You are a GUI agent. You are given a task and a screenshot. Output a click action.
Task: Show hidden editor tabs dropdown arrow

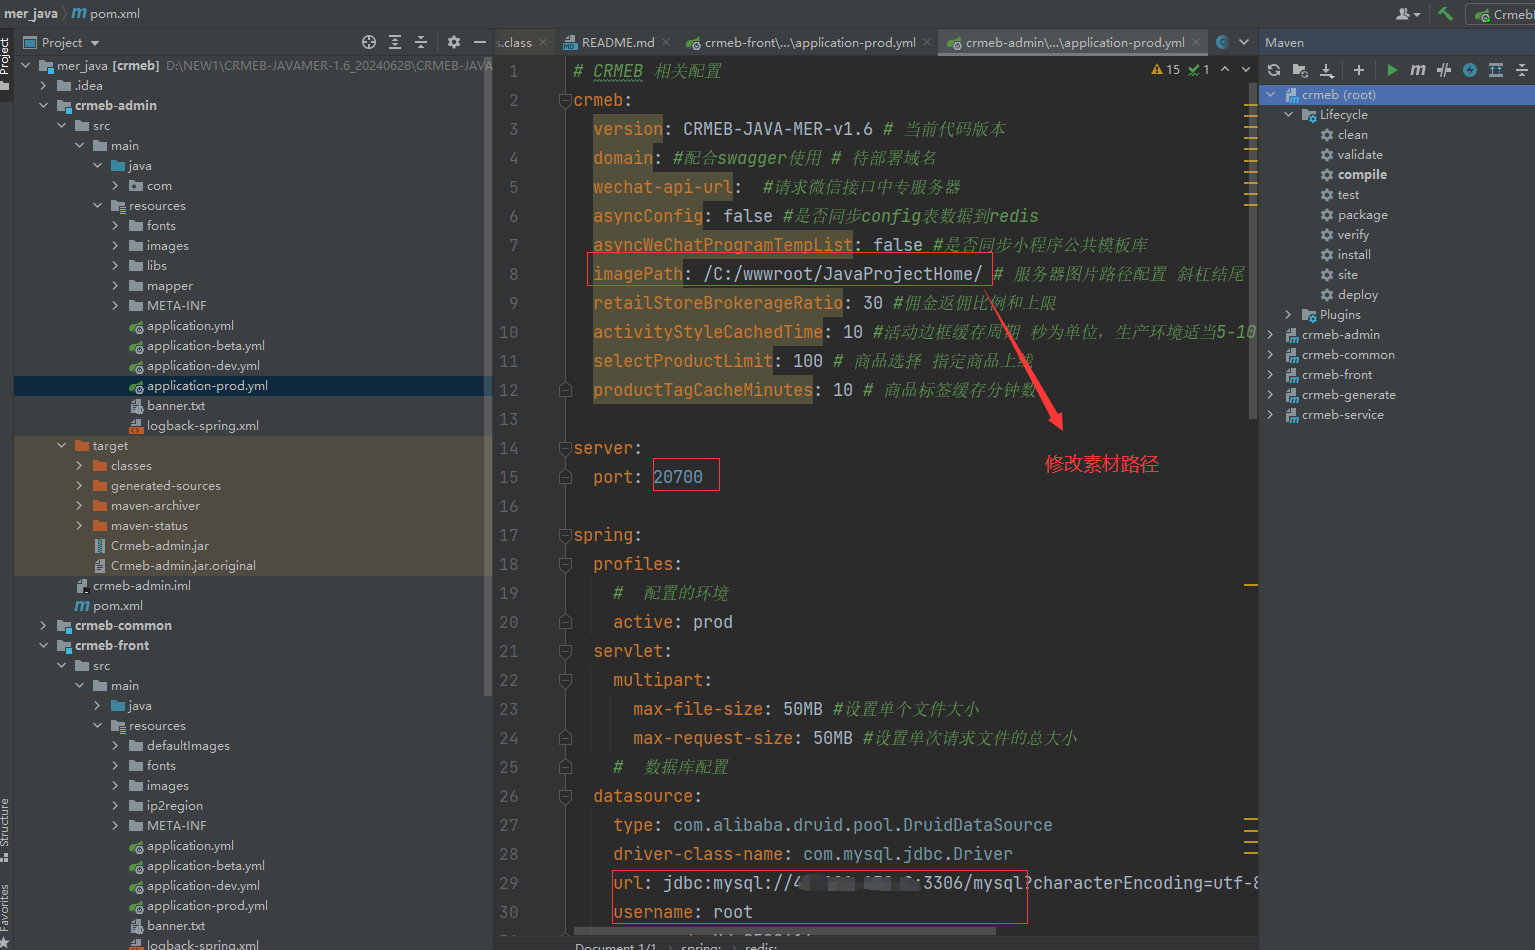[x=1244, y=42]
